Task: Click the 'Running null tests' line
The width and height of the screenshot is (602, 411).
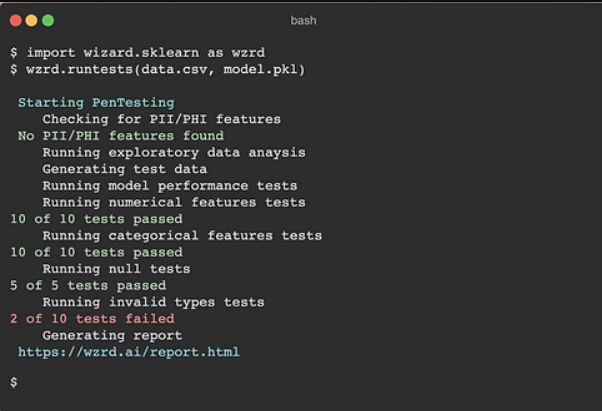Action: click(117, 269)
